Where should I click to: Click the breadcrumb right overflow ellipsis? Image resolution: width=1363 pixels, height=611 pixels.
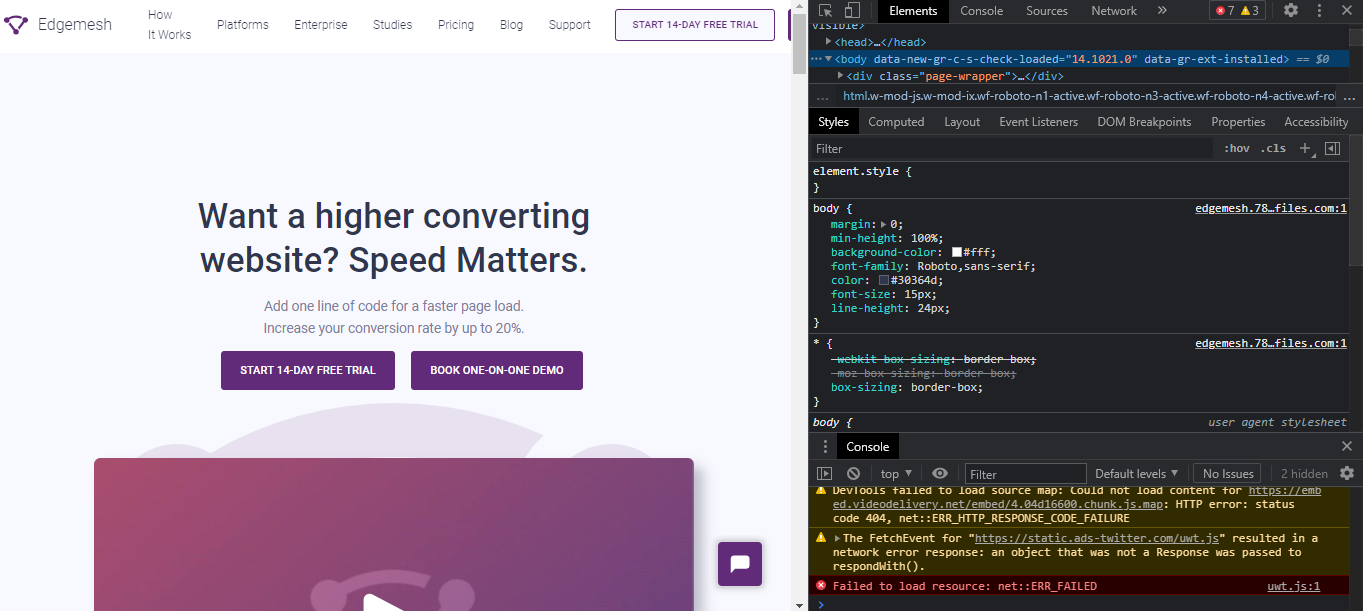[1349, 97]
